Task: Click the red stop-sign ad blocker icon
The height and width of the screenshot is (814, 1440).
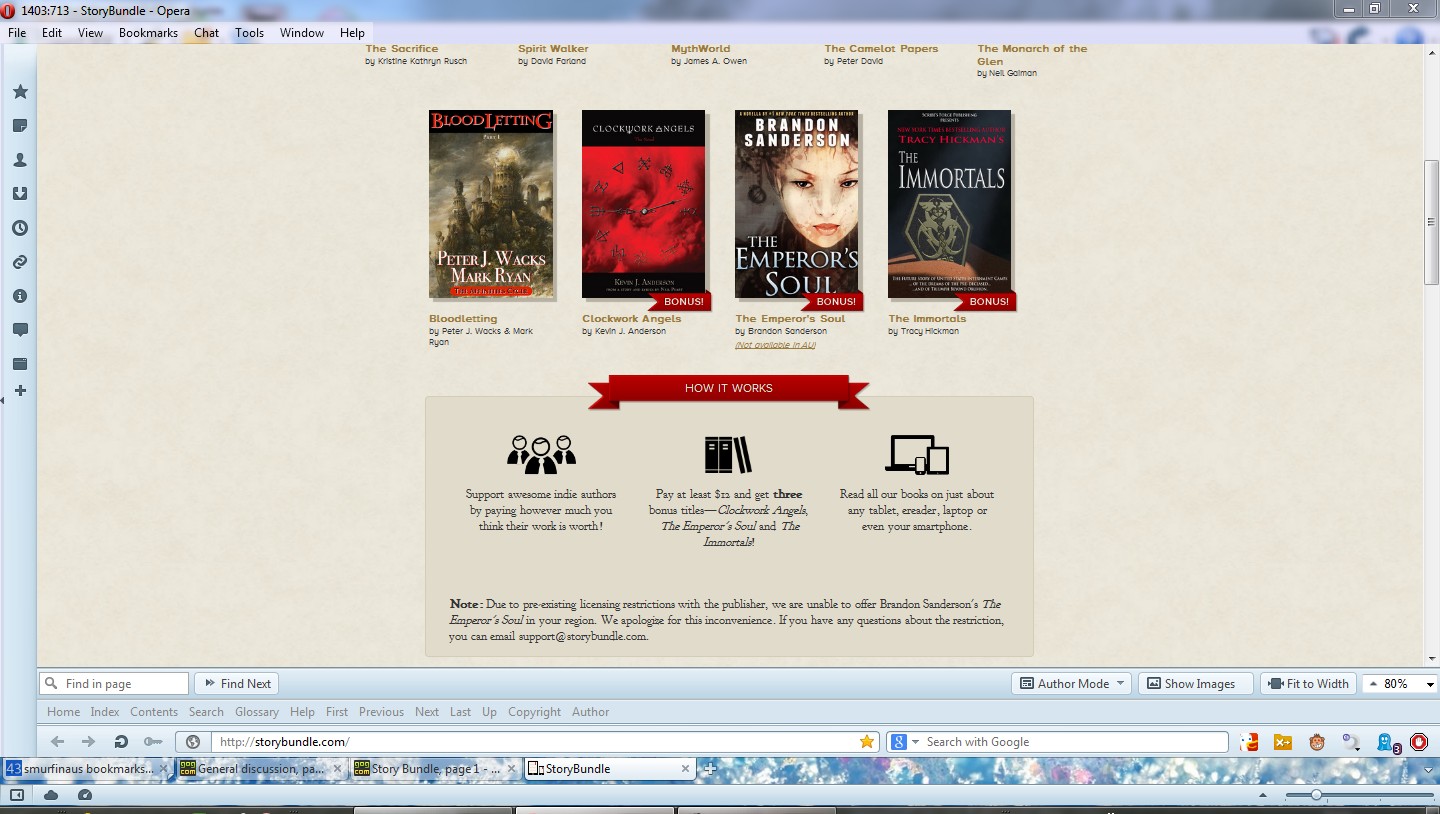Action: 1418,742
